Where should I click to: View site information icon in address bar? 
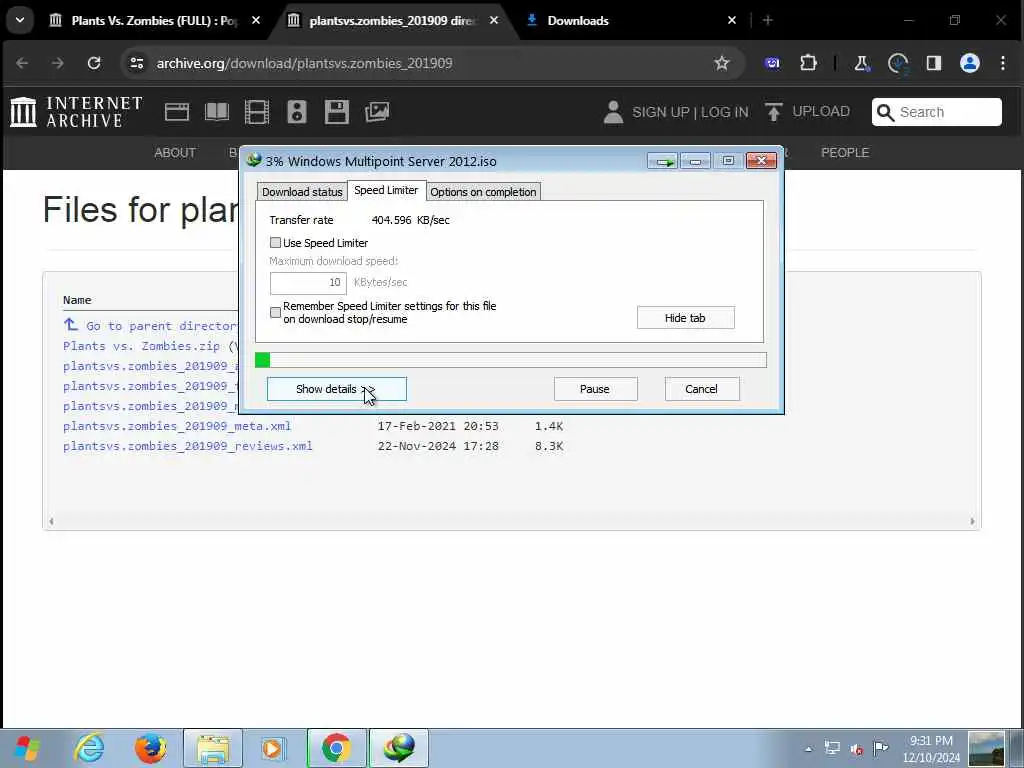[136, 63]
